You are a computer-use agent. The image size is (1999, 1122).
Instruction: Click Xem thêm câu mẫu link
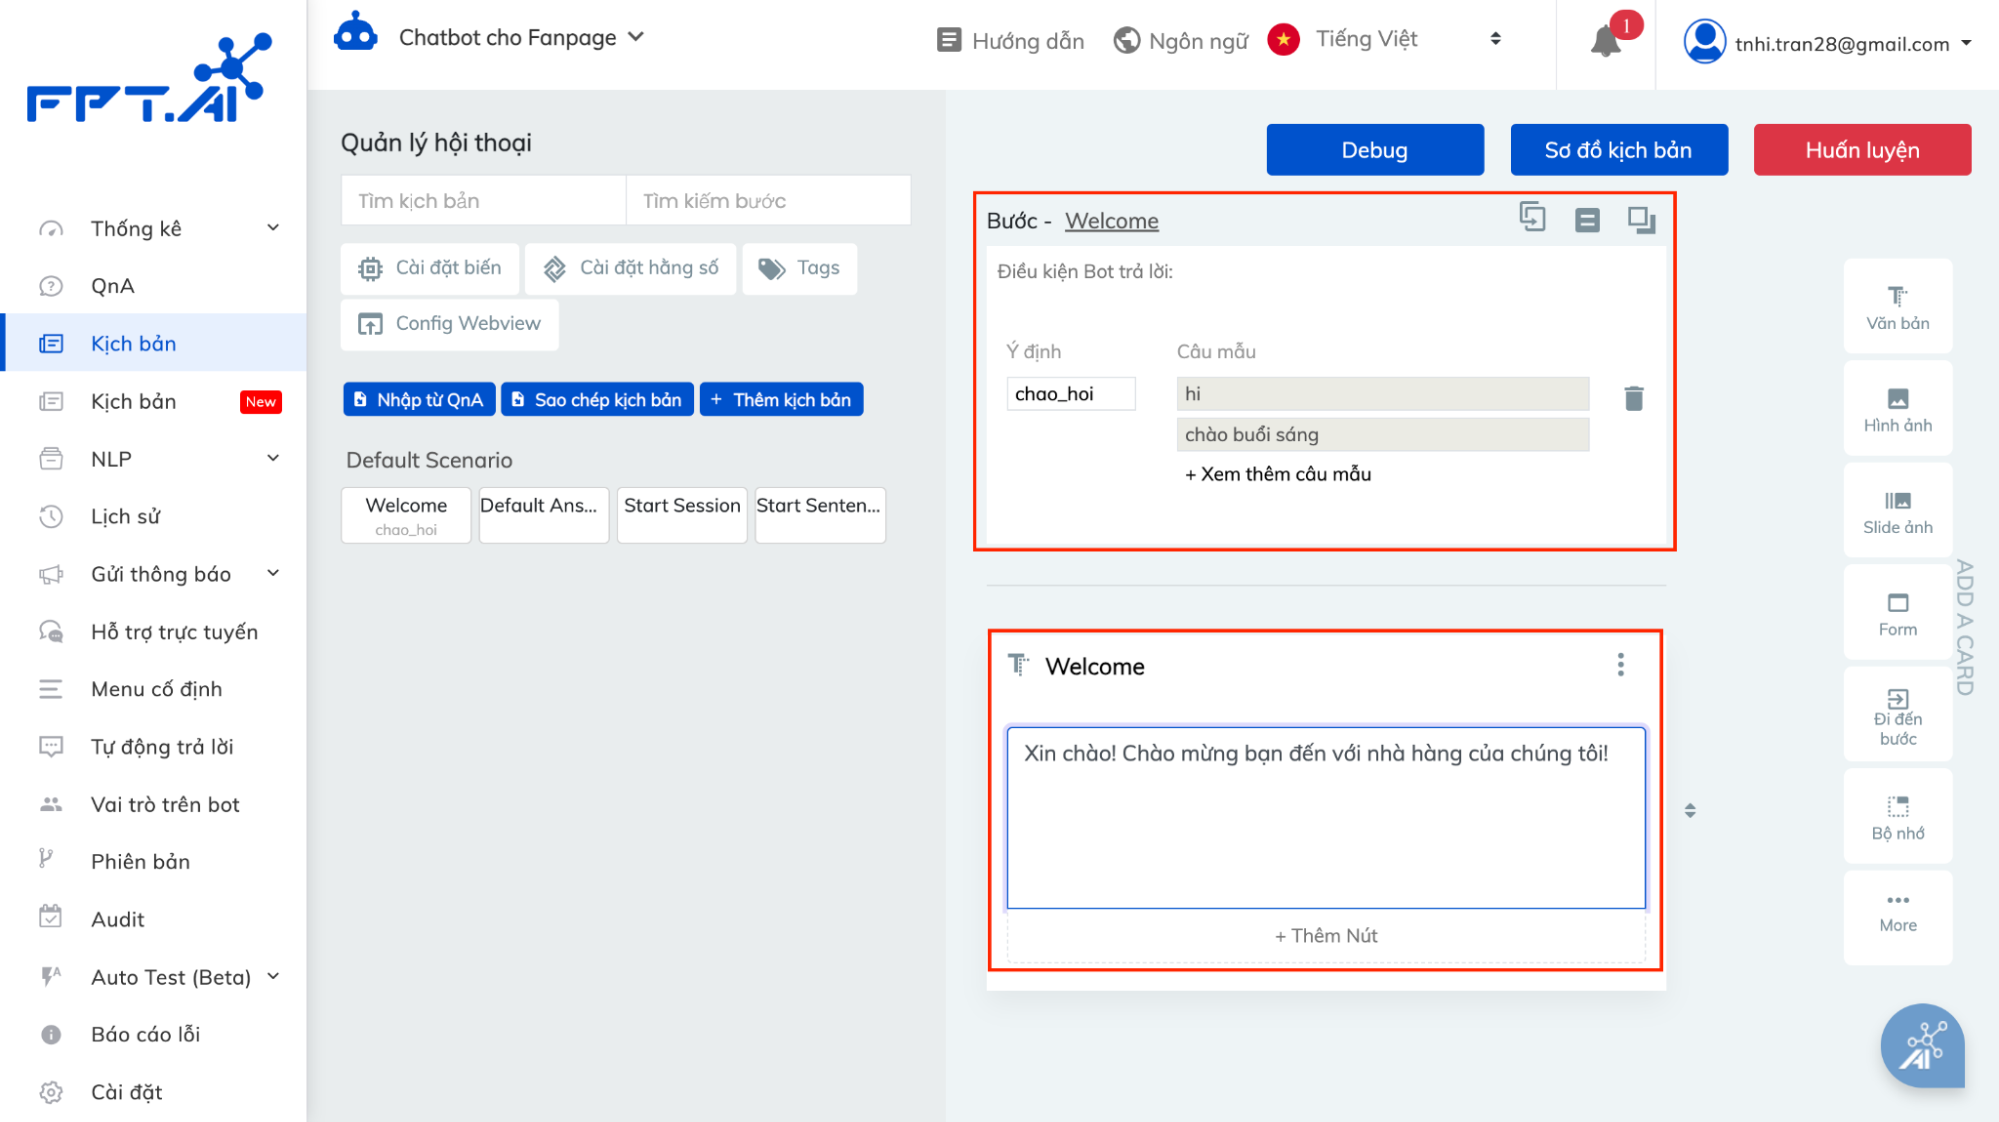(1277, 474)
